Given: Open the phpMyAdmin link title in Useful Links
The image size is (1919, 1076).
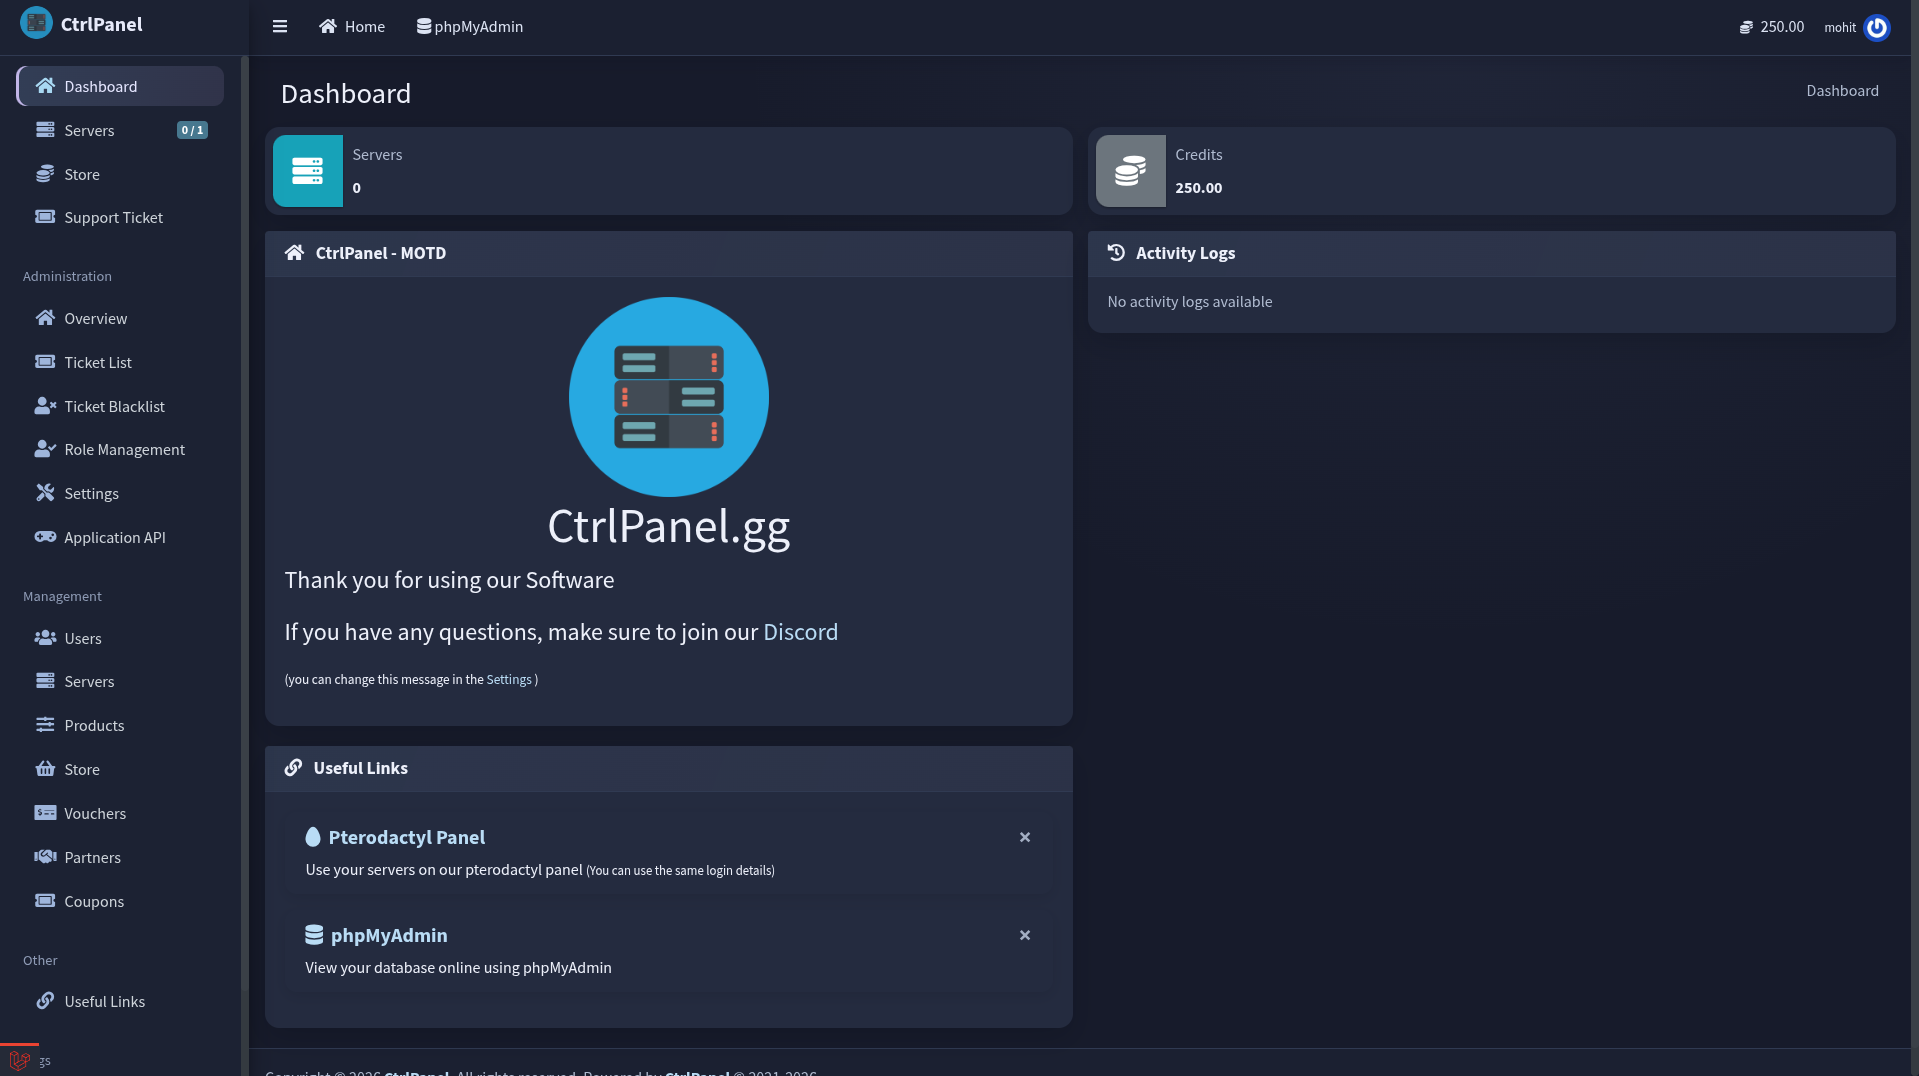Looking at the screenshot, I should (389, 935).
